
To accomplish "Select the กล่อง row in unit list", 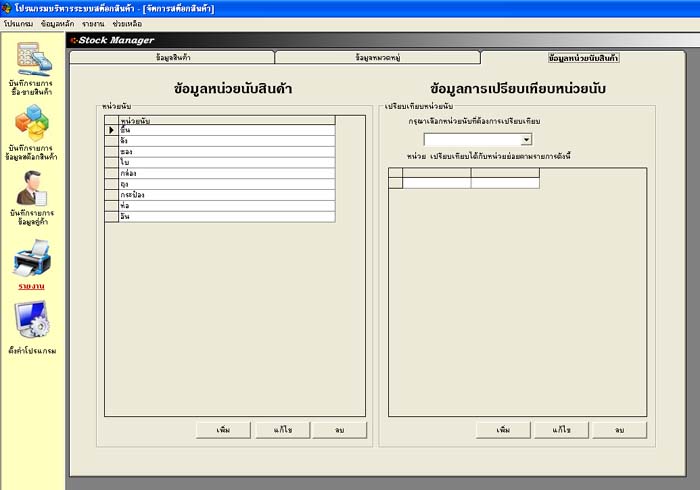I will [x=225, y=173].
